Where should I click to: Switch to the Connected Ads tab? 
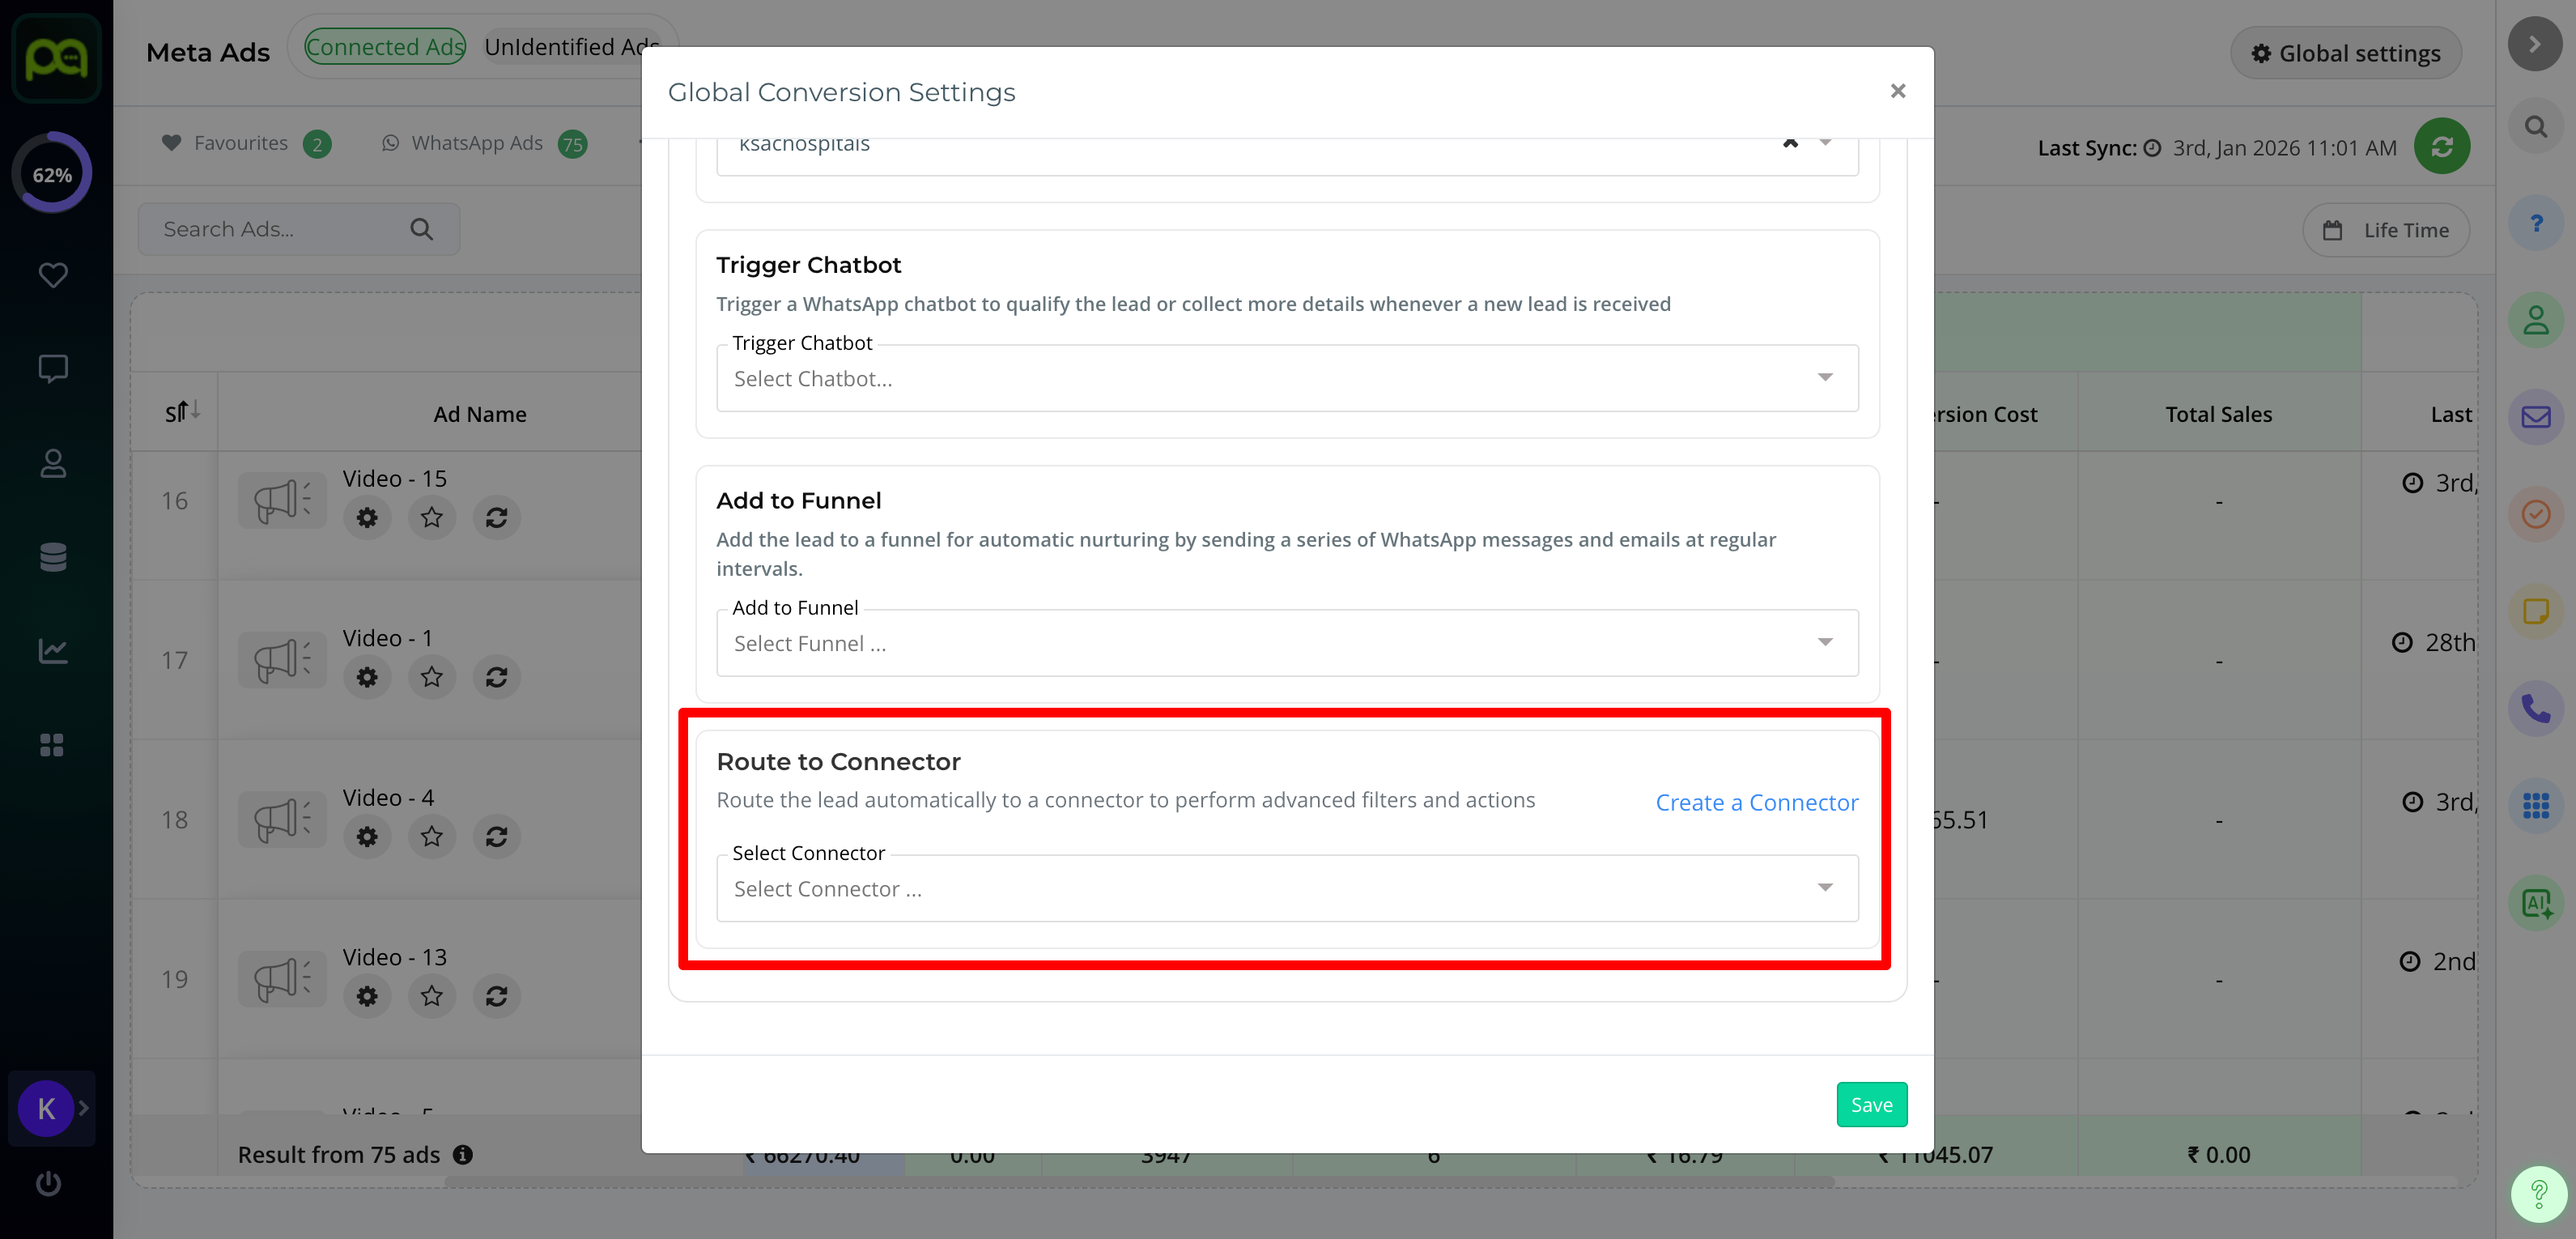click(x=385, y=47)
